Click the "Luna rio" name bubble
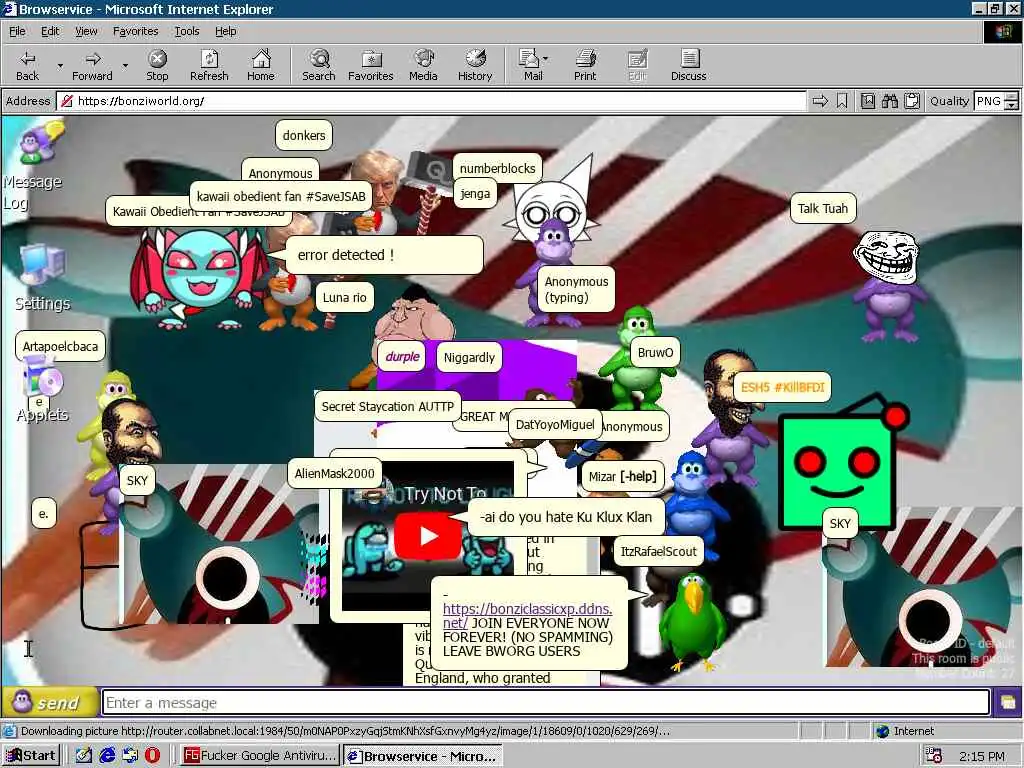Screen dimensions: 1024x768 pos(344,297)
